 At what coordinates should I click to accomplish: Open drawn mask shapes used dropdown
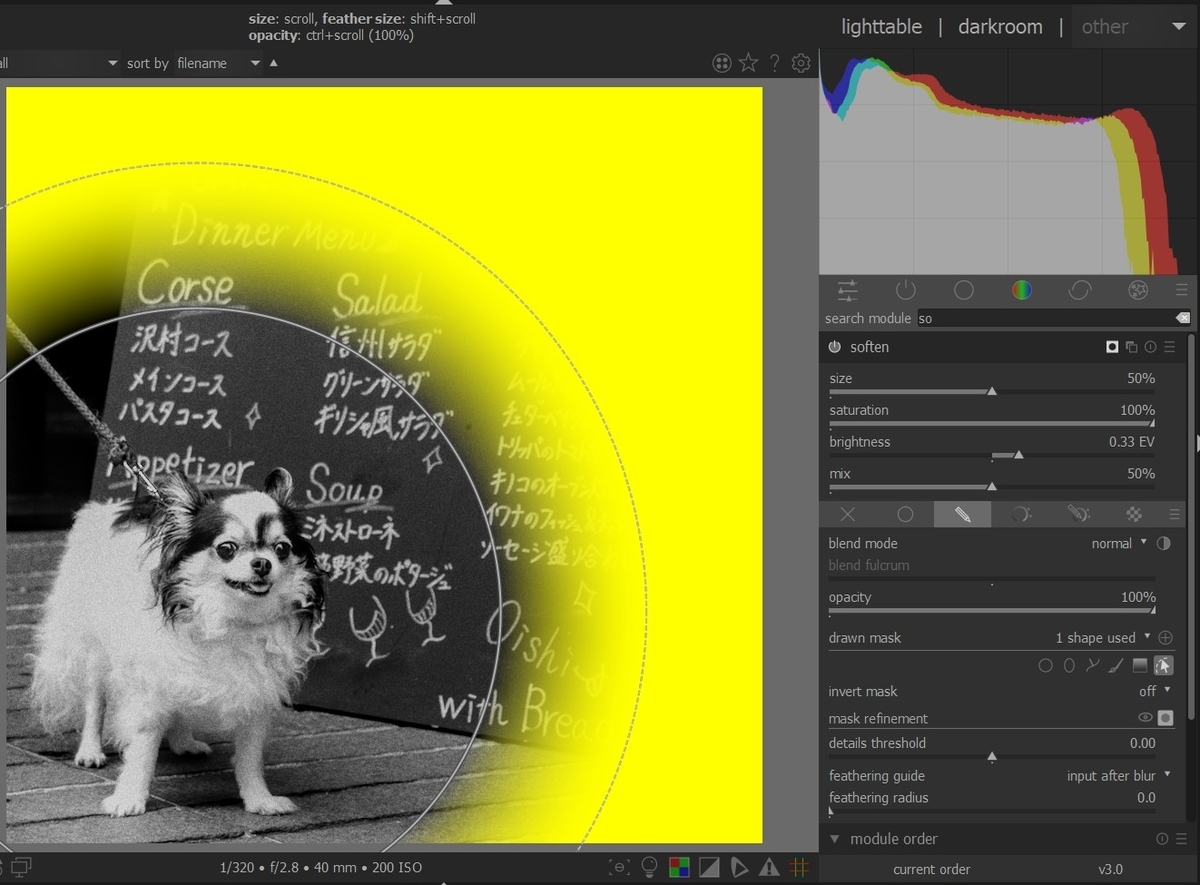[1102, 638]
